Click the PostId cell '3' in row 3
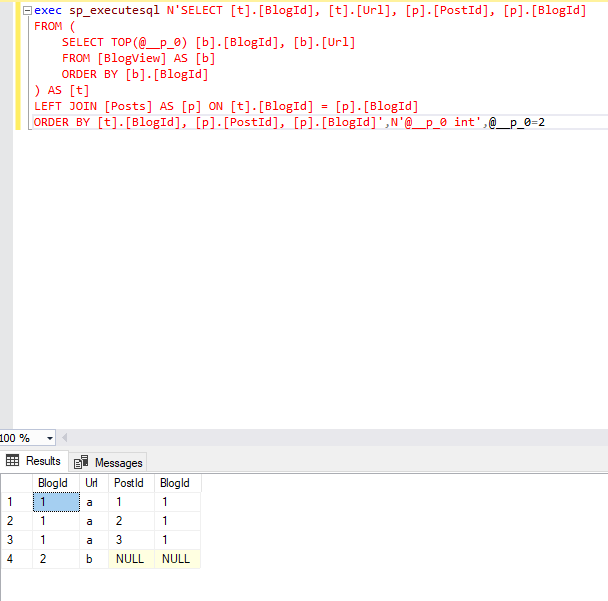Image resolution: width=608 pixels, height=601 pixels. (131, 540)
